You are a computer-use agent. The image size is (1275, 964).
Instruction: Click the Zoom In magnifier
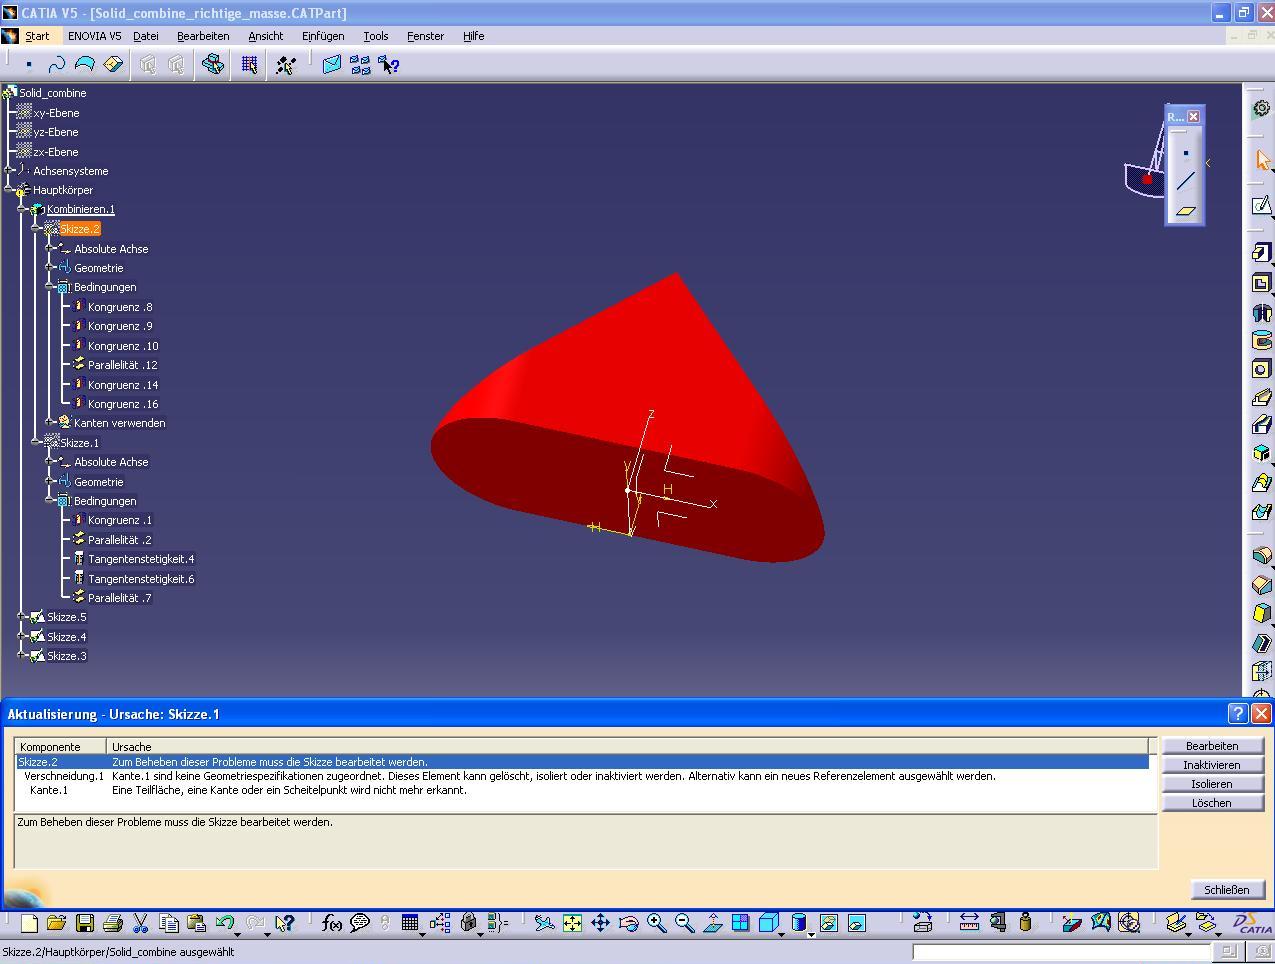coord(656,923)
